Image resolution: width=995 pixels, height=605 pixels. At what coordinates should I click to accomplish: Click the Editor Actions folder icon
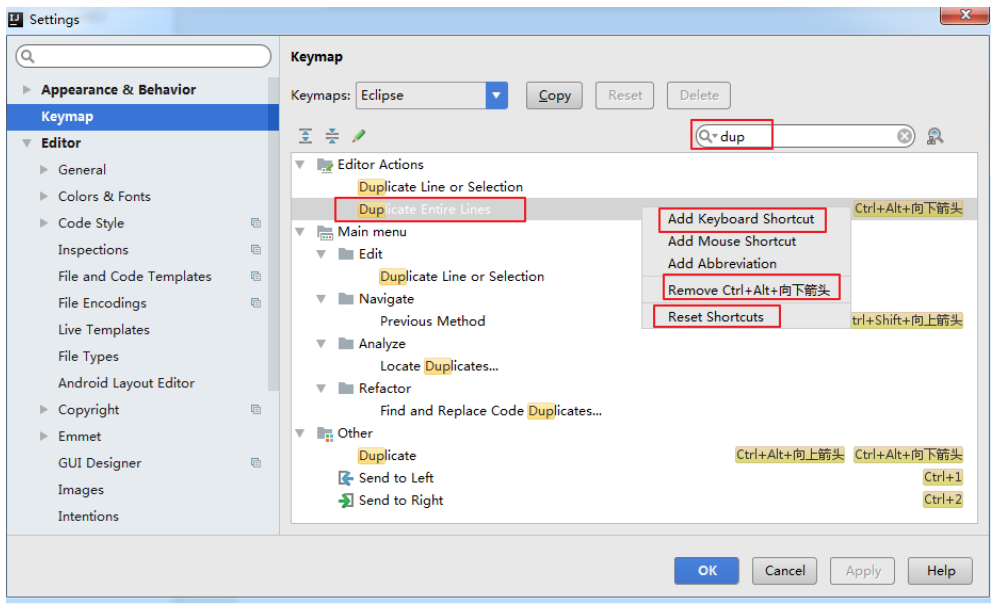point(325,165)
